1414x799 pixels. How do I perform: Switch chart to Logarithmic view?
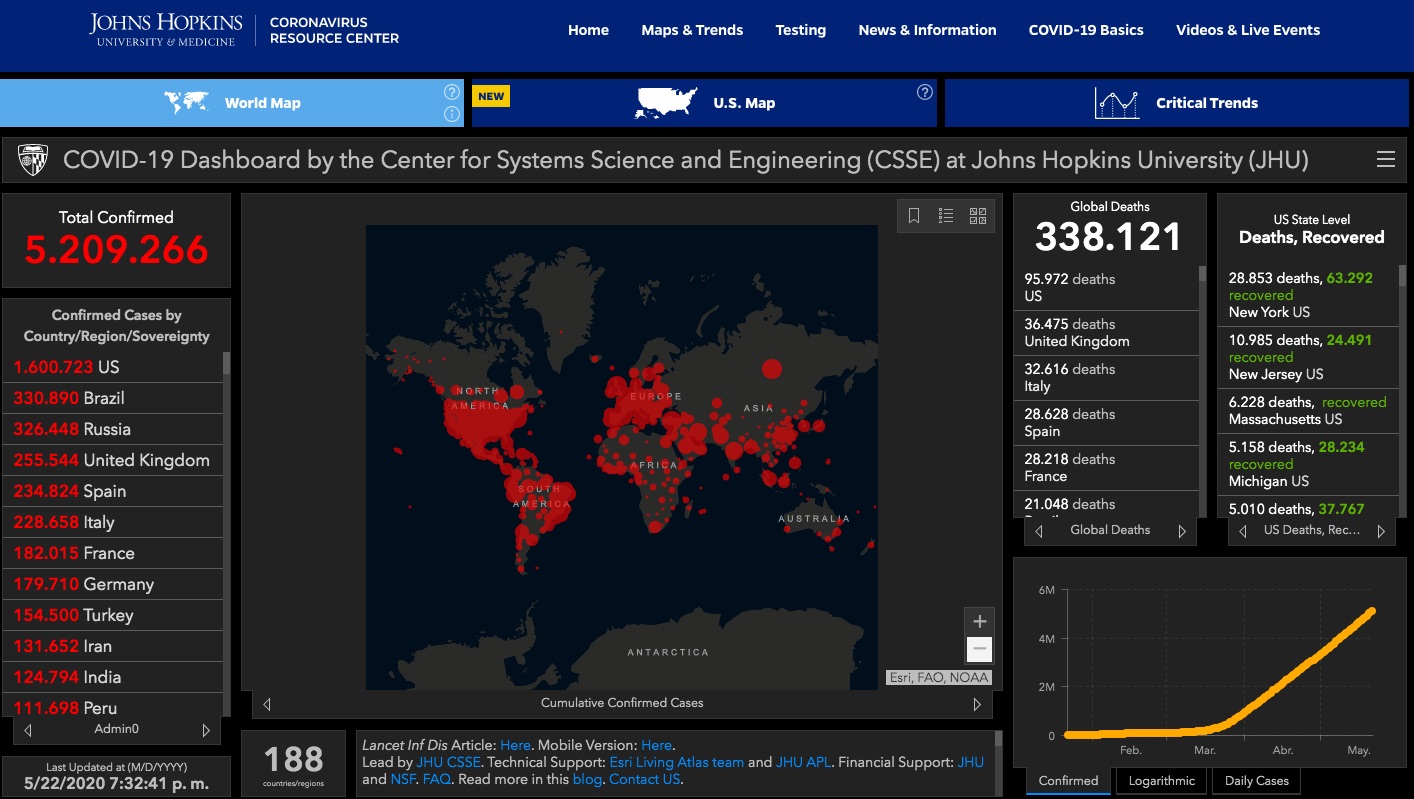coord(1161,781)
